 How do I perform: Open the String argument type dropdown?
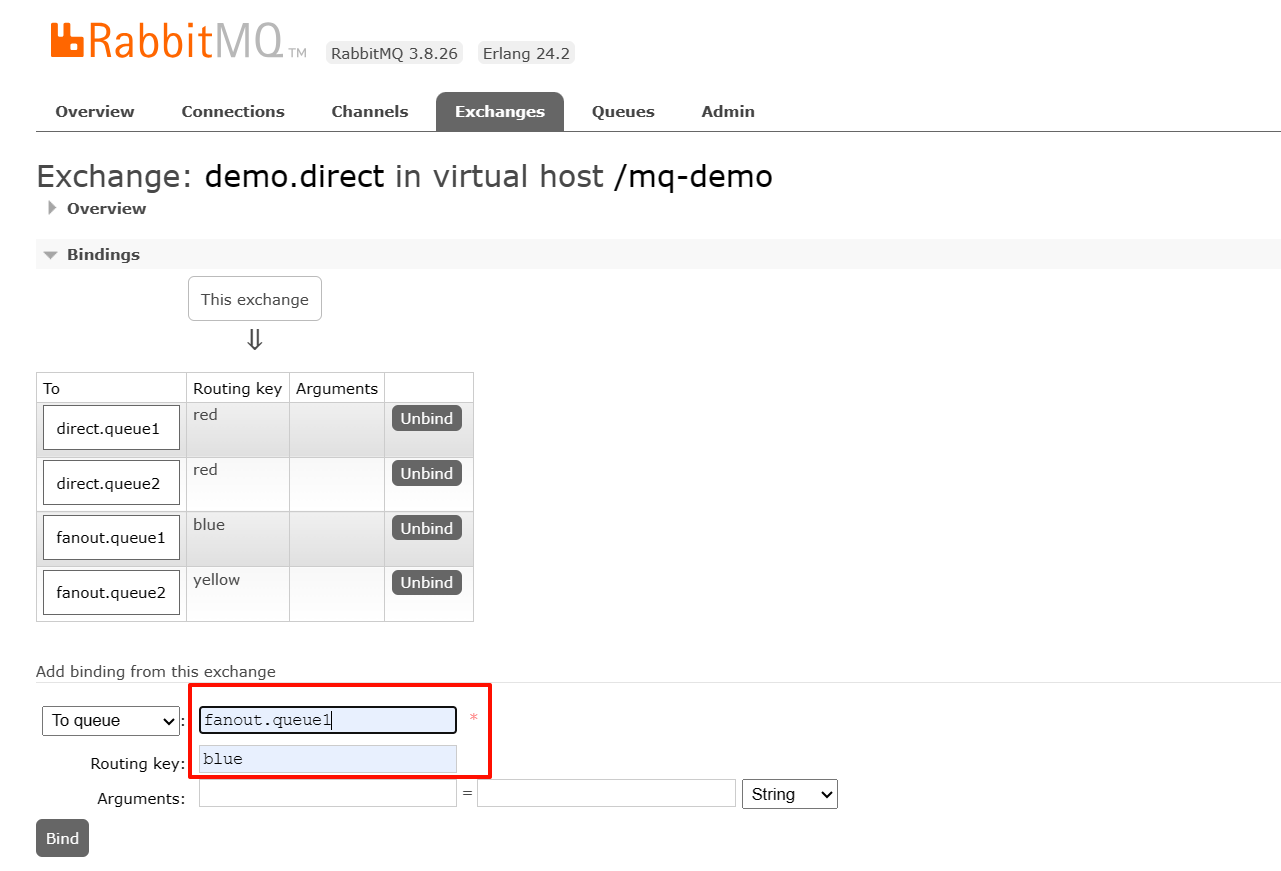[x=790, y=794]
